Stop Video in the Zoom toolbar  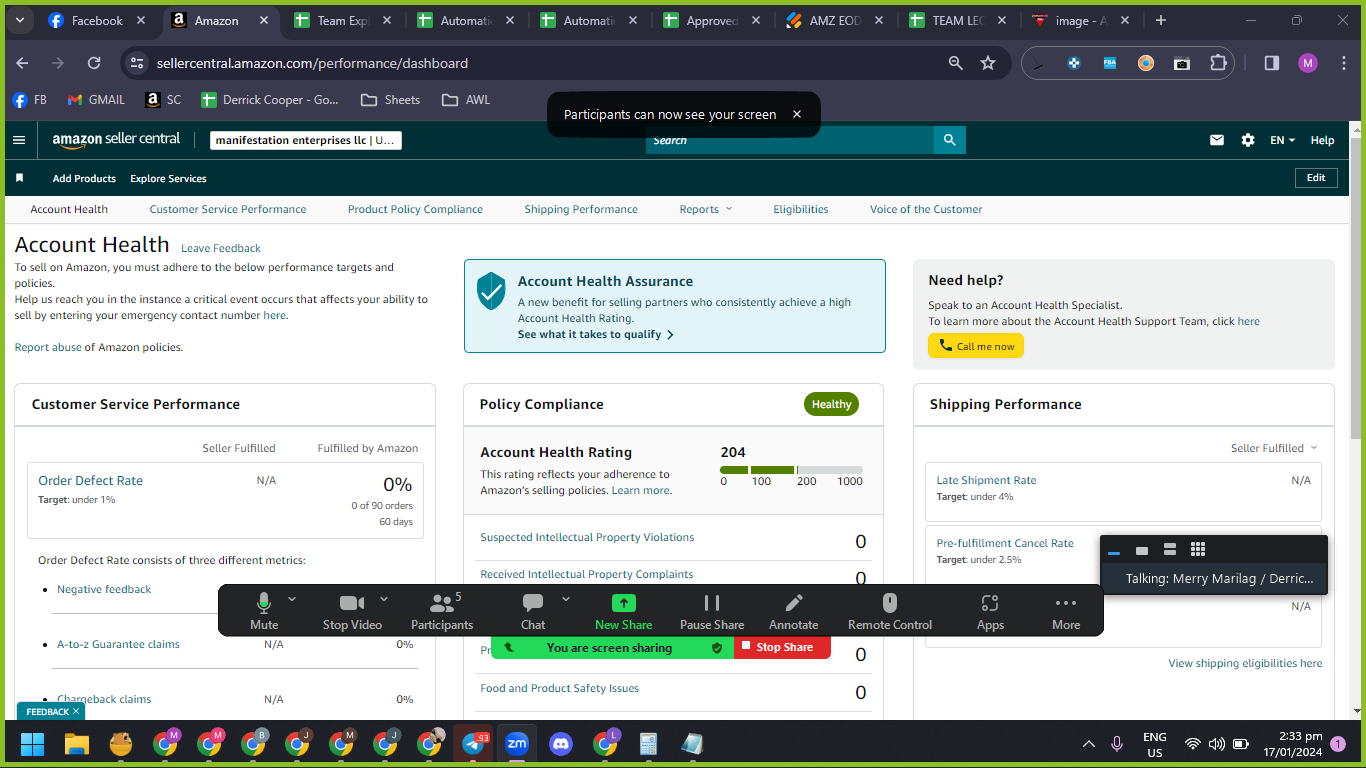pos(352,612)
